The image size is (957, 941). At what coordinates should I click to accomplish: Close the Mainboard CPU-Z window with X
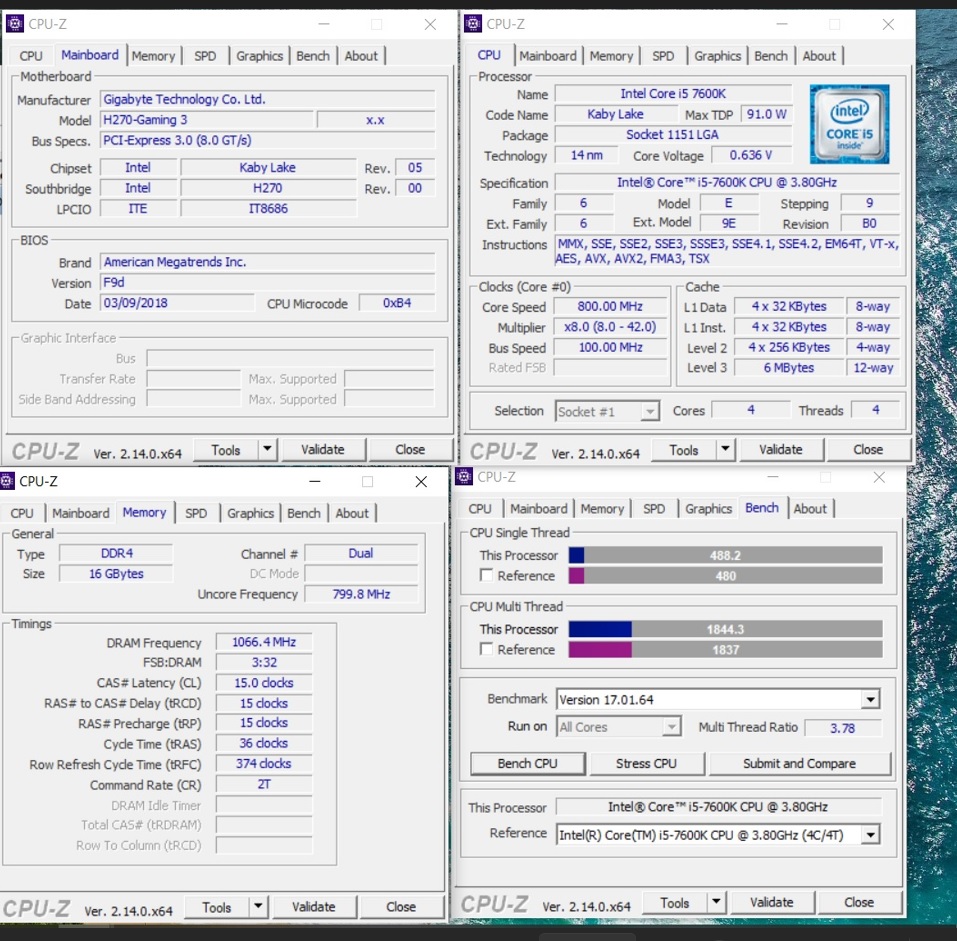tap(430, 24)
